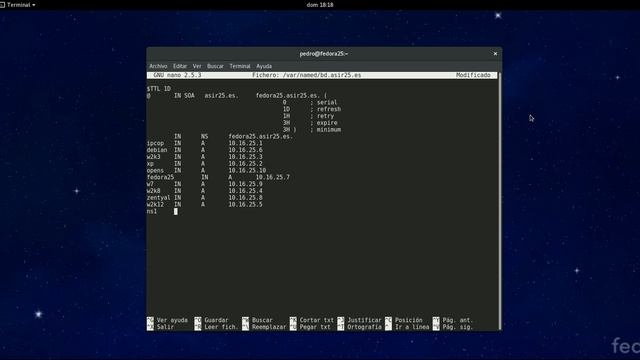Click the Cortar txt shortcut label

click(x=317, y=320)
